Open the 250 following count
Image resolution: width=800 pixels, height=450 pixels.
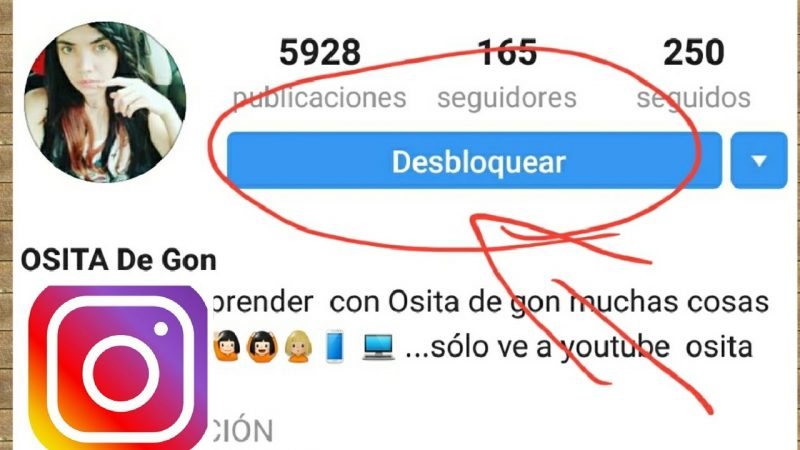(x=693, y=52)
